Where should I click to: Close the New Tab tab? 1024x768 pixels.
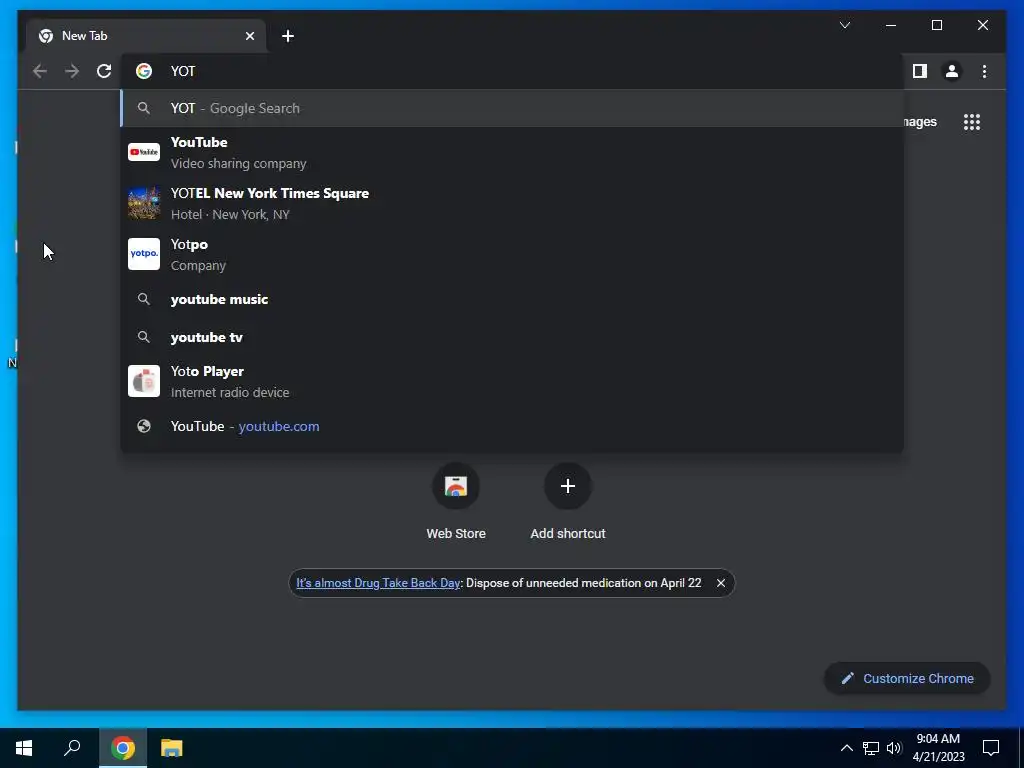249,36
